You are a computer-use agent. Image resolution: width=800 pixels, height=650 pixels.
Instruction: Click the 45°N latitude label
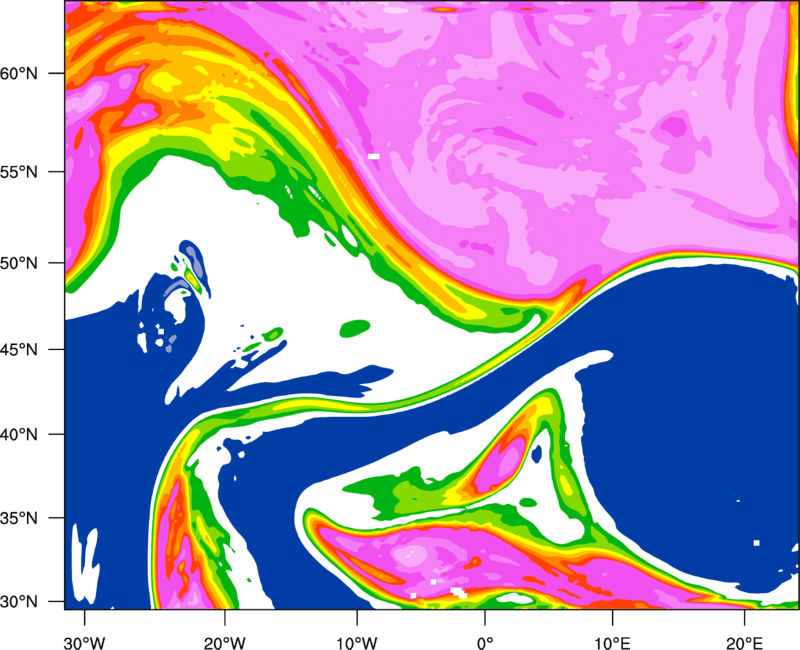19,350
